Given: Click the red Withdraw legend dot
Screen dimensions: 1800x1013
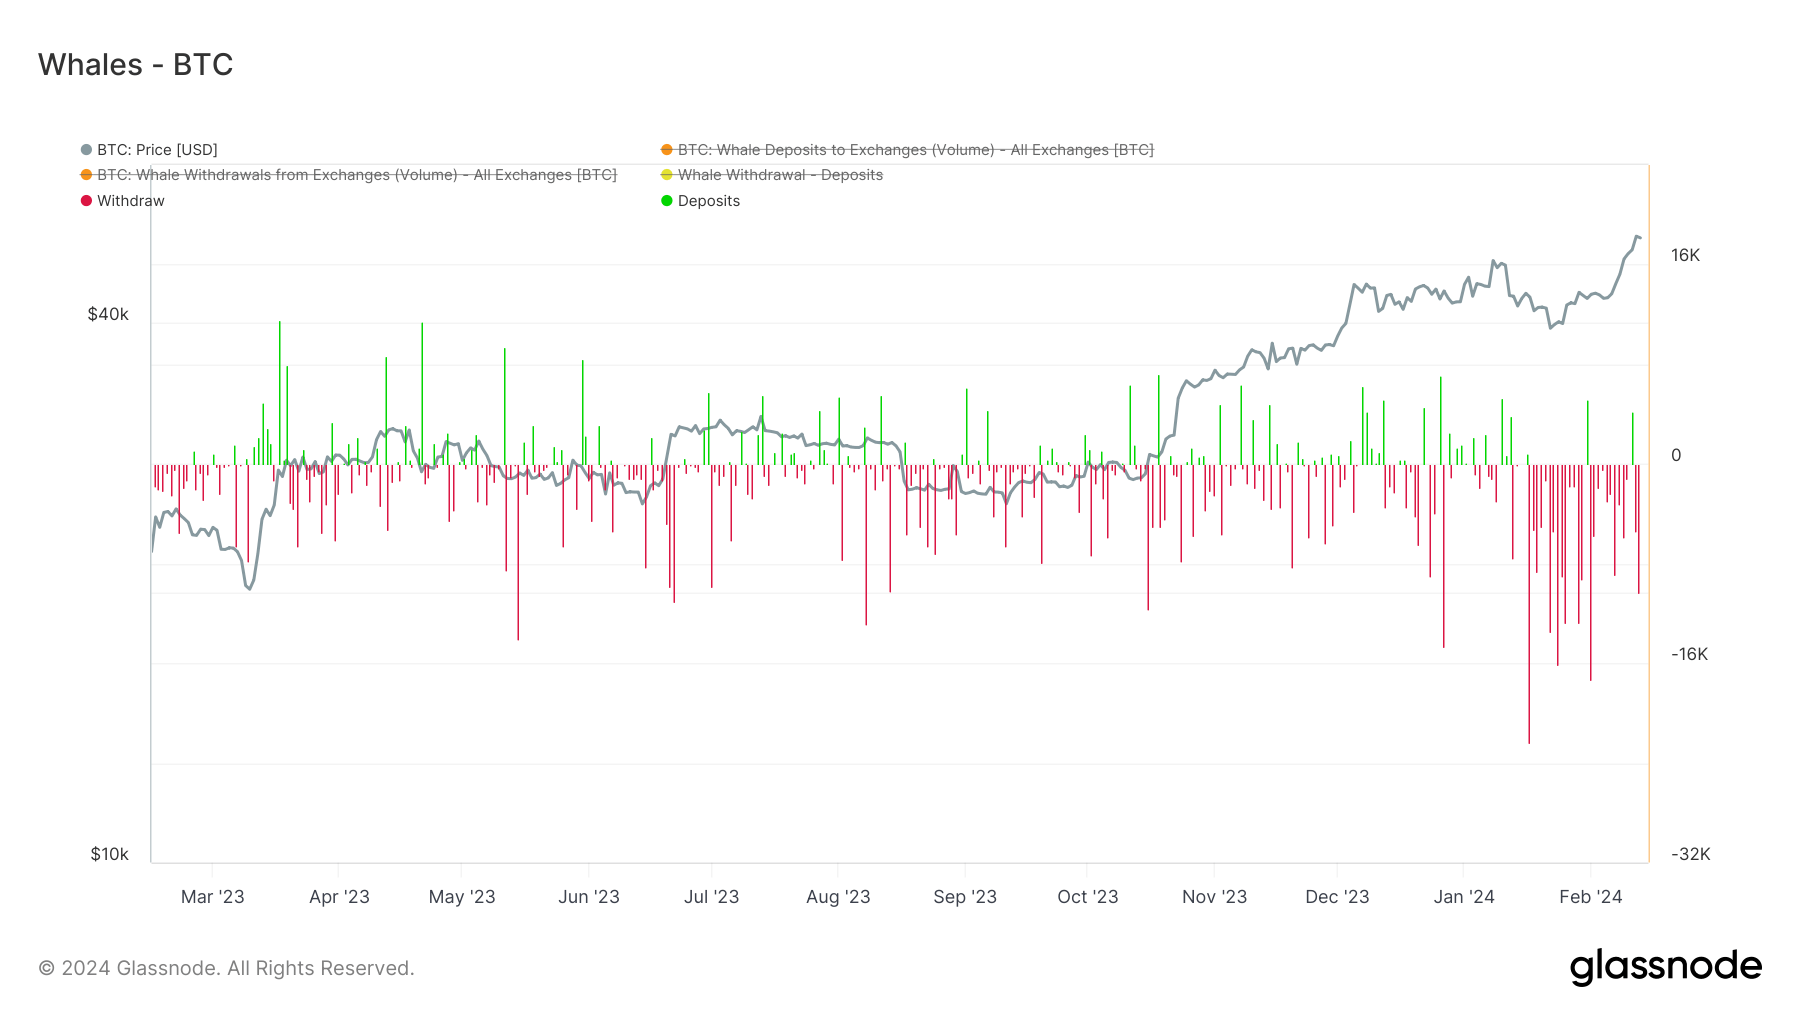Looking at the screenshot, I should tap(86, 201).
